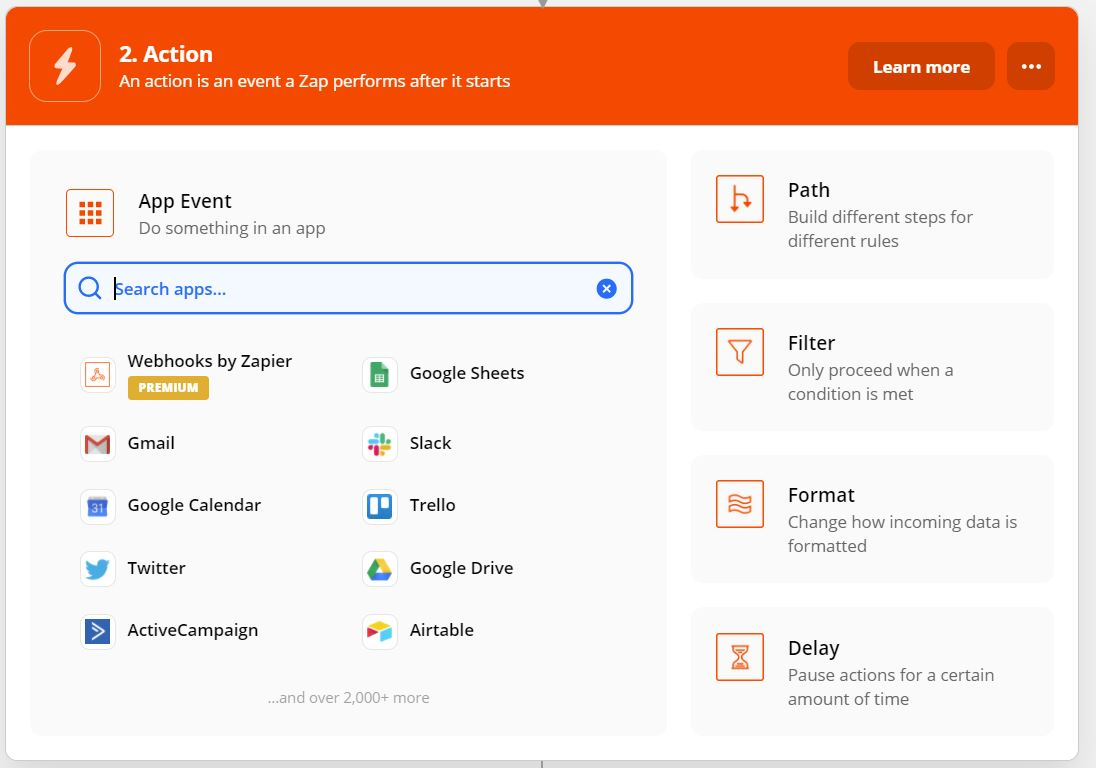Select Webhooks by Zapier app
Screen dimensions: 1096x768
210,361
